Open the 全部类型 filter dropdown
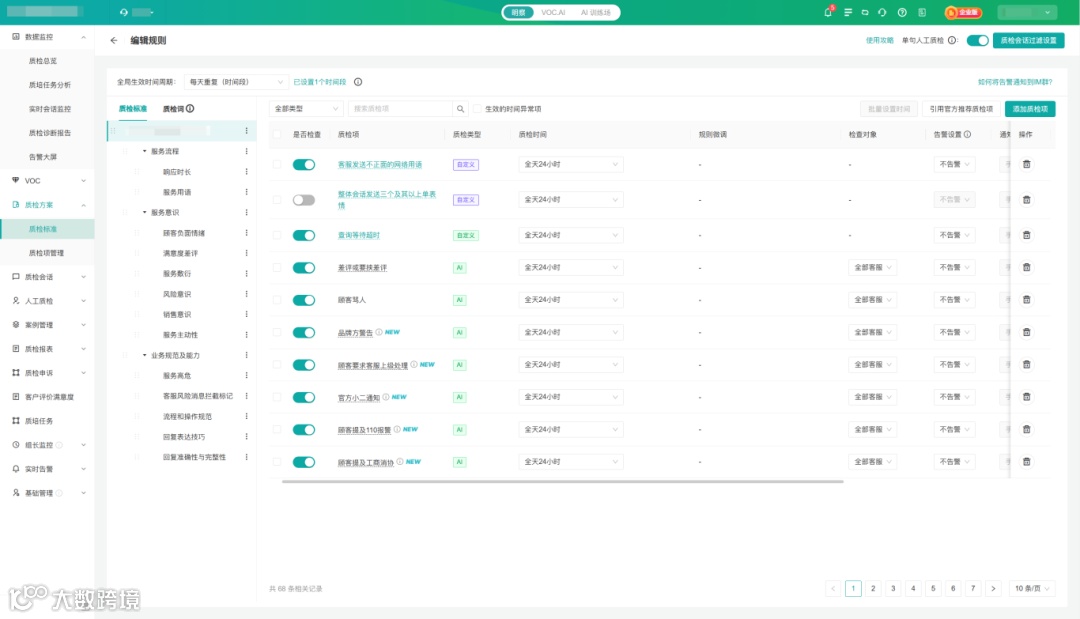 tap(306, 109)
